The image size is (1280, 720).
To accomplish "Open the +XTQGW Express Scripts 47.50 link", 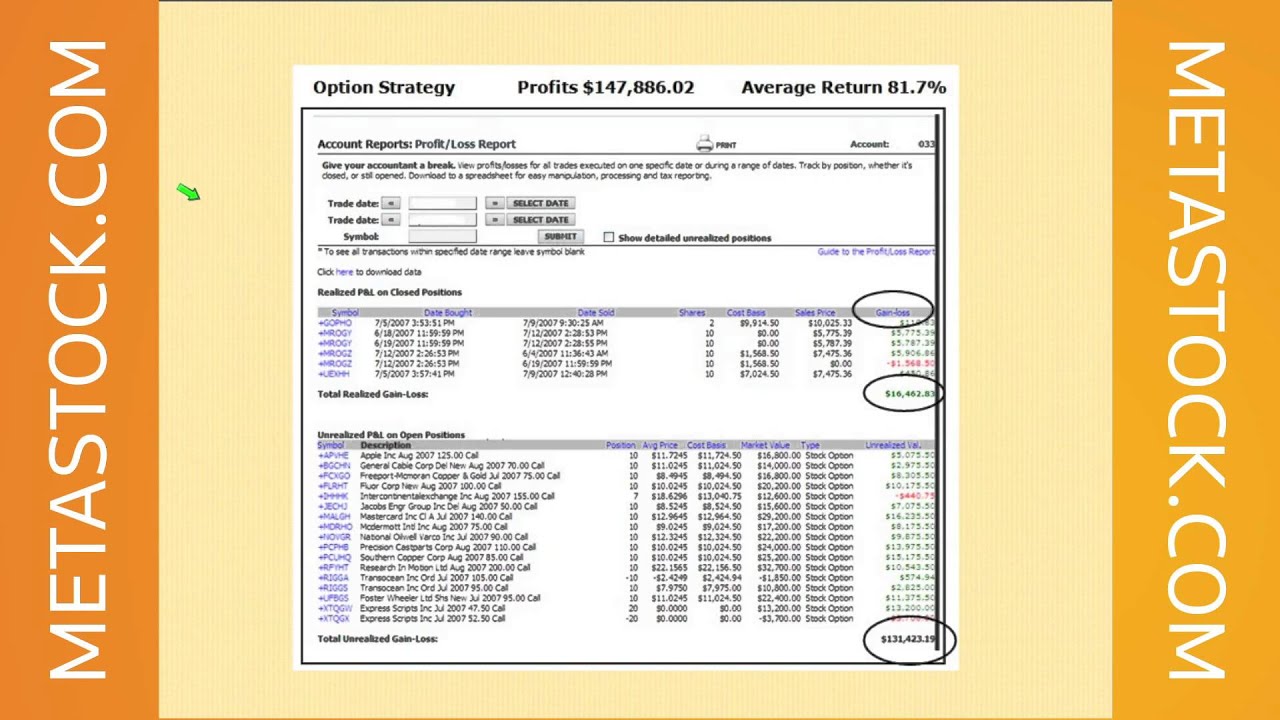I will point(335,608).
